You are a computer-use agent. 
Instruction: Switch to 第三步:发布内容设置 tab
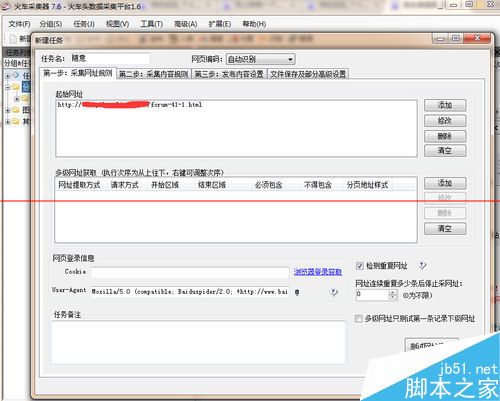point(229,74)
